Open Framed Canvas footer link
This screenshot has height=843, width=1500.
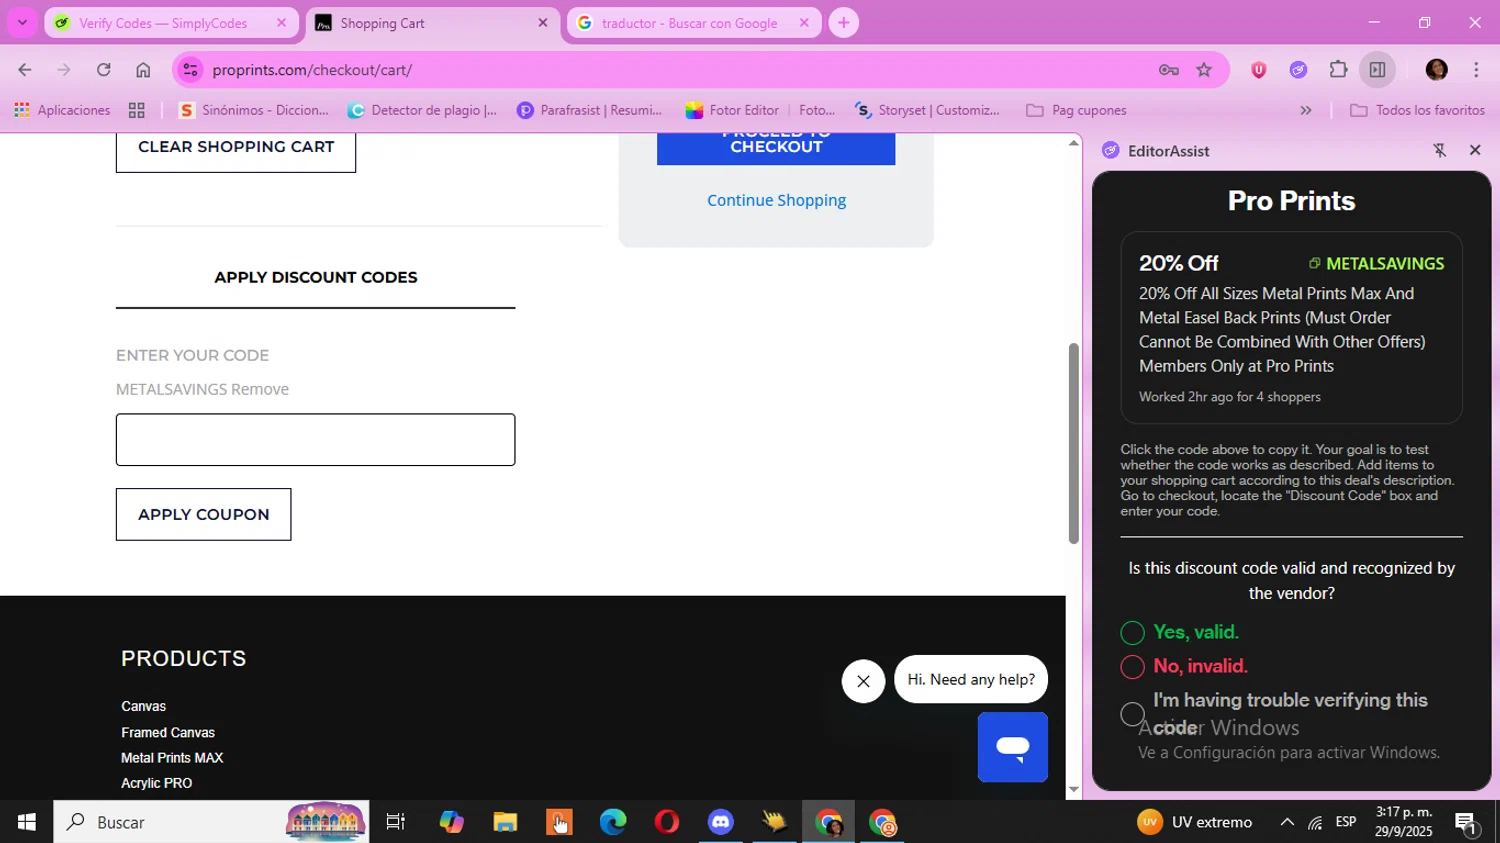[168, 732]
